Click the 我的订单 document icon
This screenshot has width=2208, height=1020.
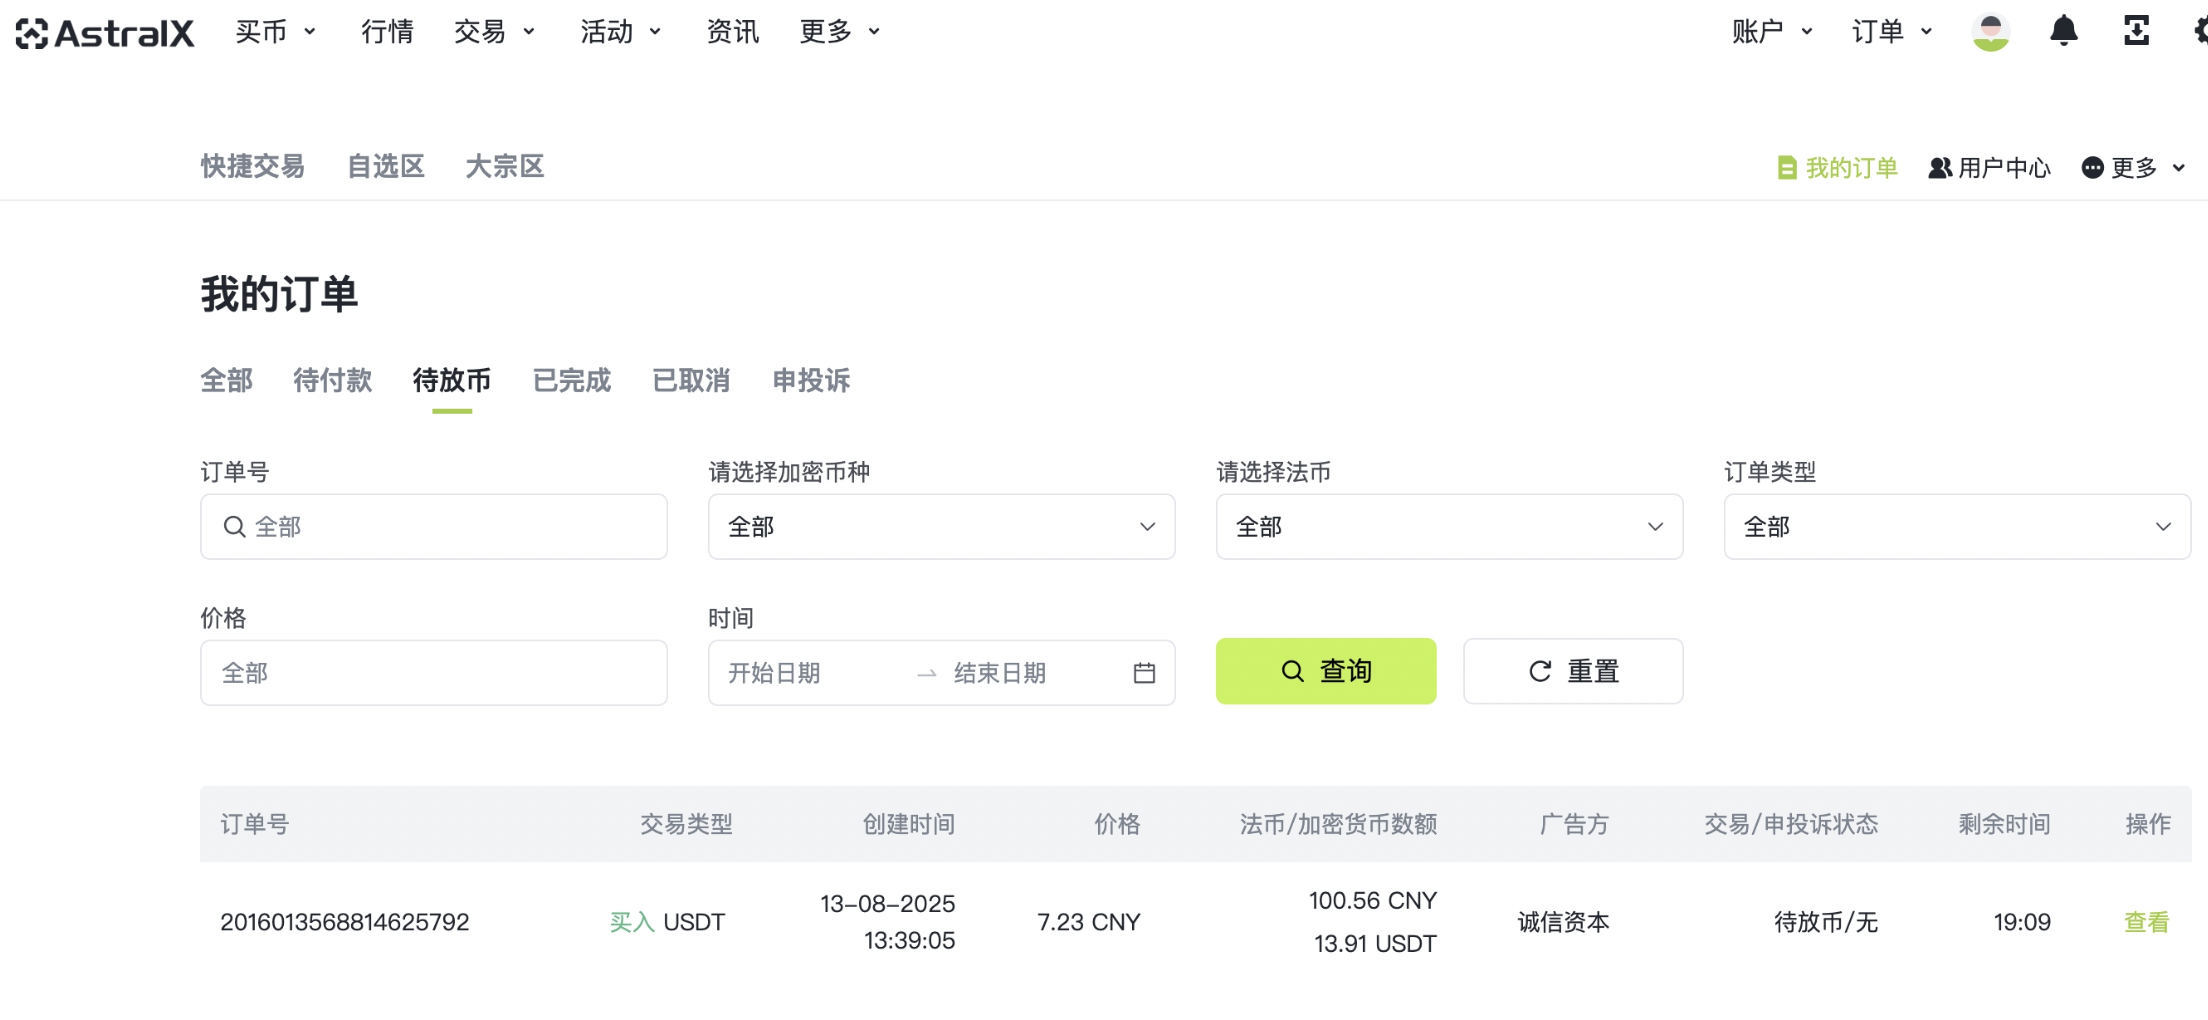(x=1787, y=168)
